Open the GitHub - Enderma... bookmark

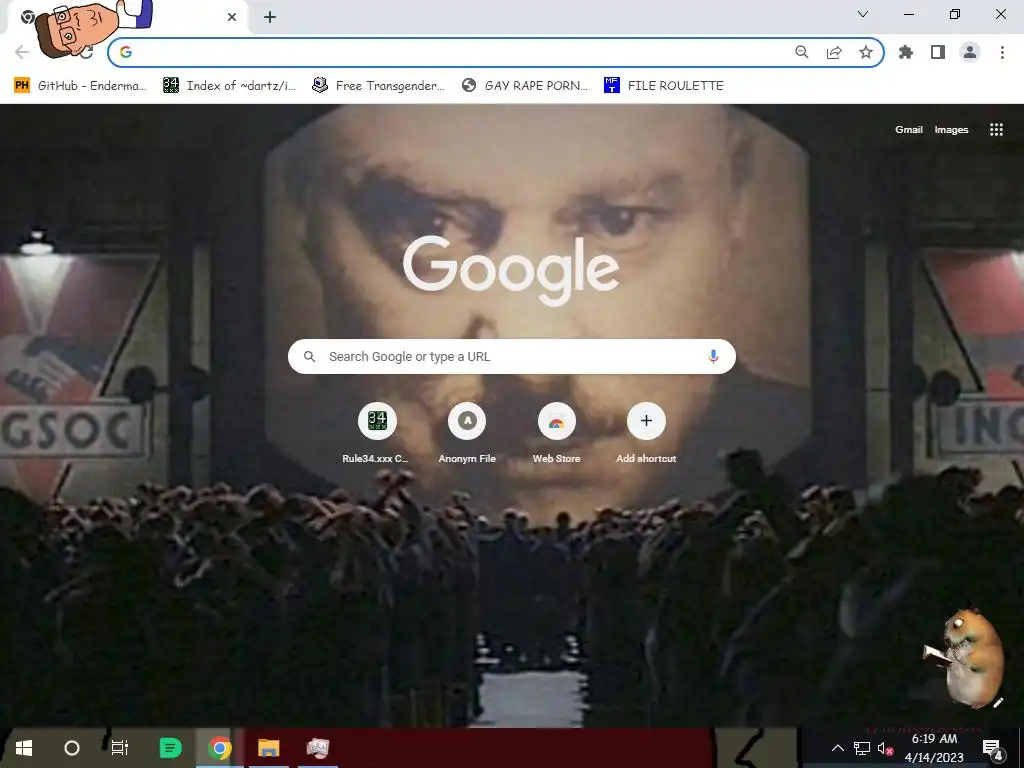[80, 86]
